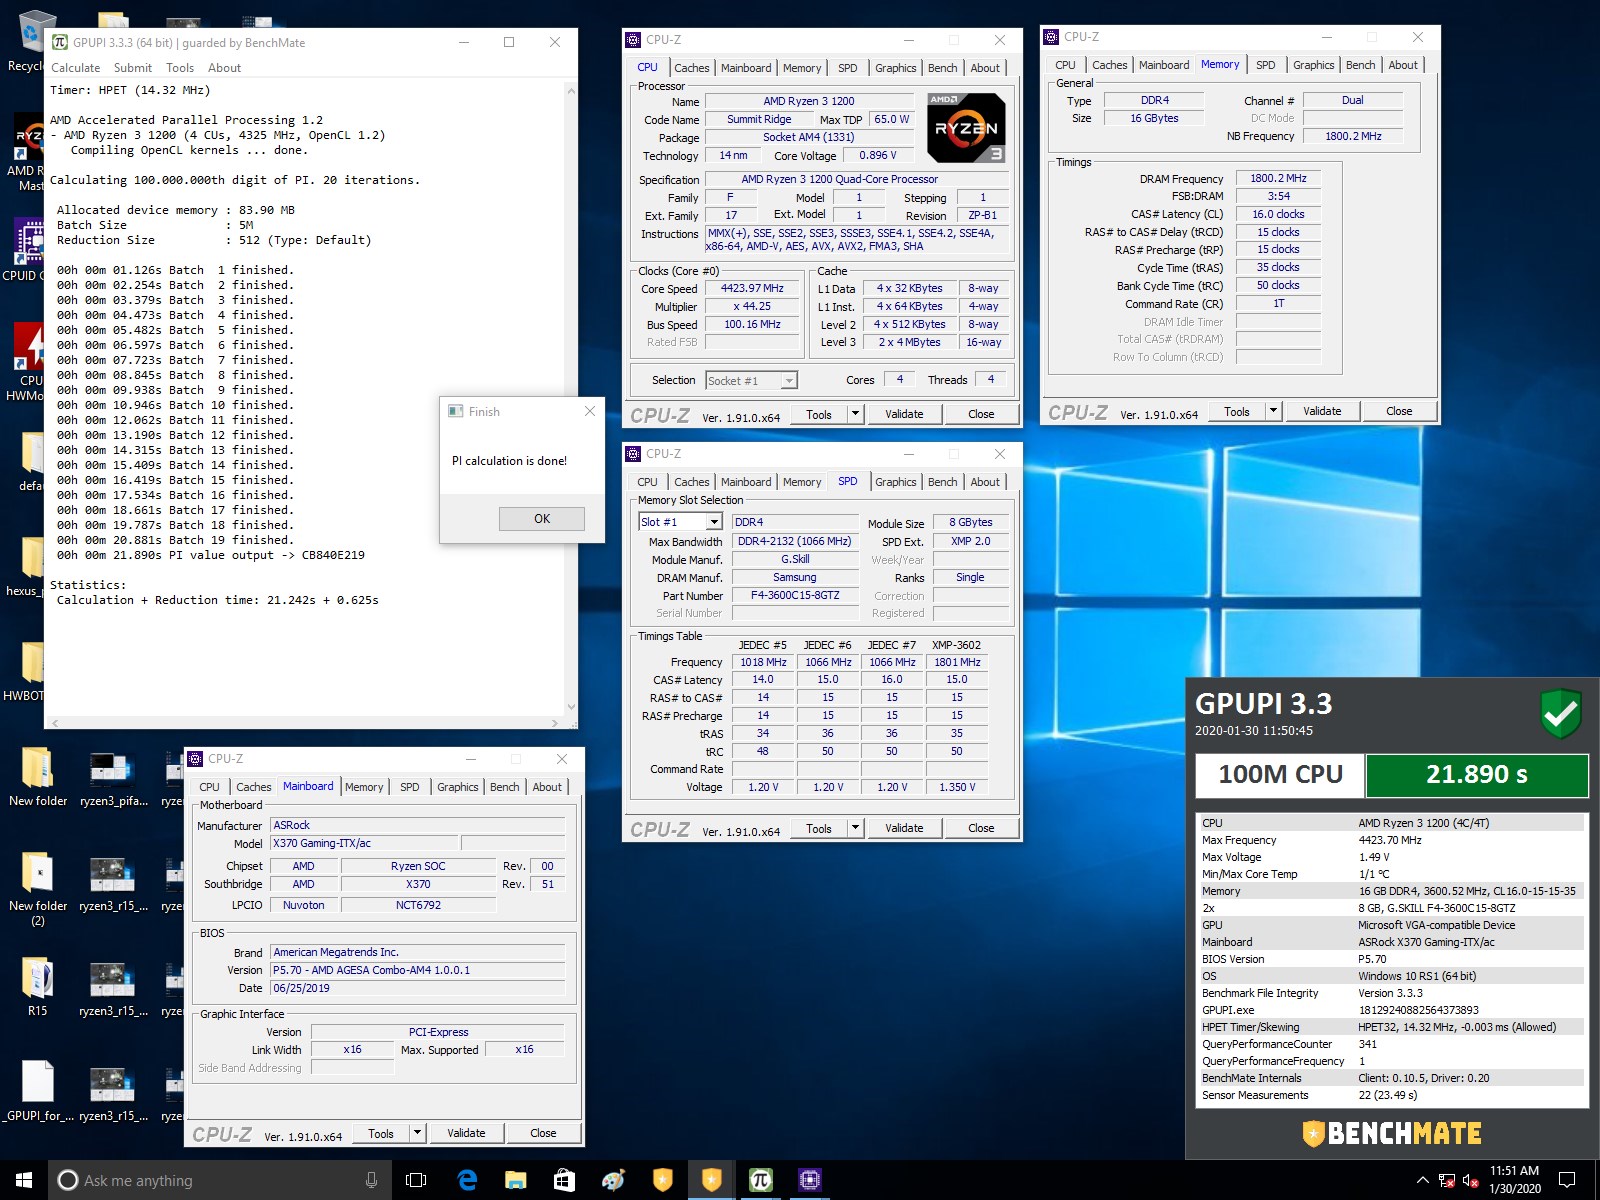Click Close button in CPU-Z Mainboard window
Screen dimensions: 1600x1200
pyautogui.click(x=543, y=1133)
